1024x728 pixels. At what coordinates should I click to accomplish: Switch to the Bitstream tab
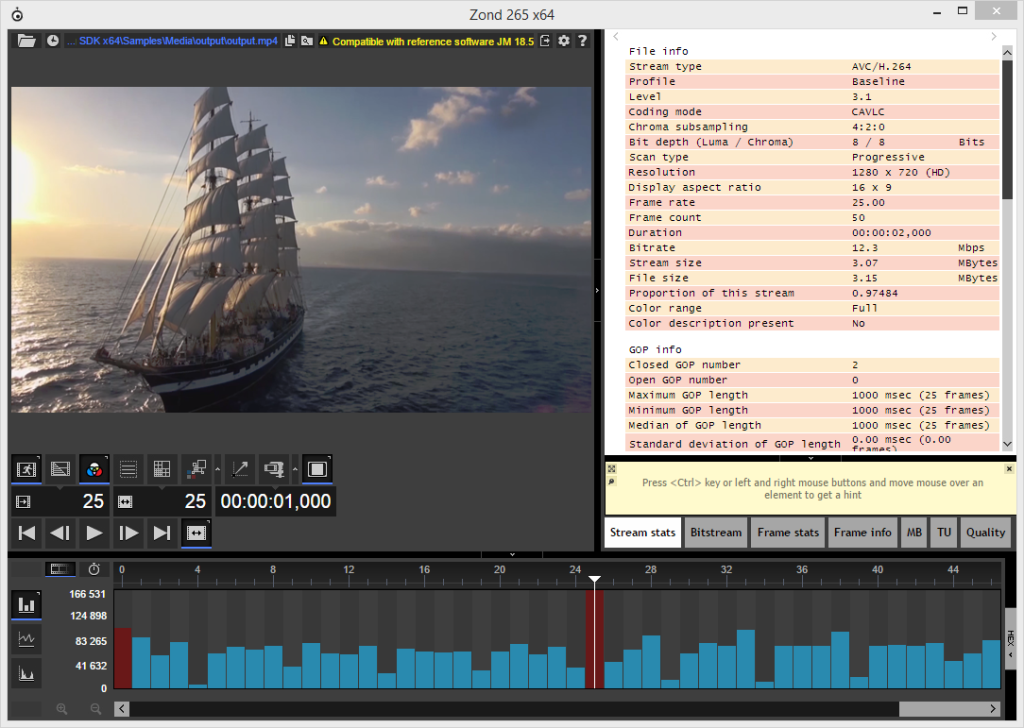coord(716,532)
